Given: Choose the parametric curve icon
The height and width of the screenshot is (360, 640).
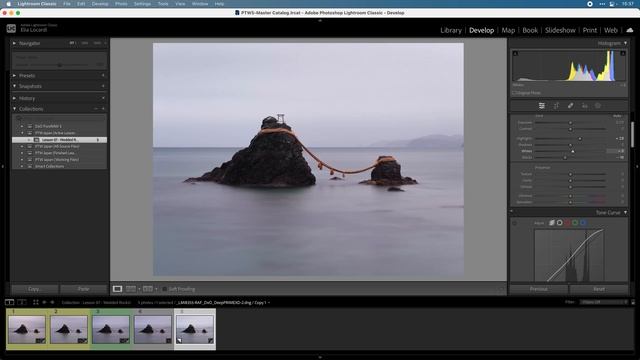Looking at the screenshot, I should tap(551, 223).
